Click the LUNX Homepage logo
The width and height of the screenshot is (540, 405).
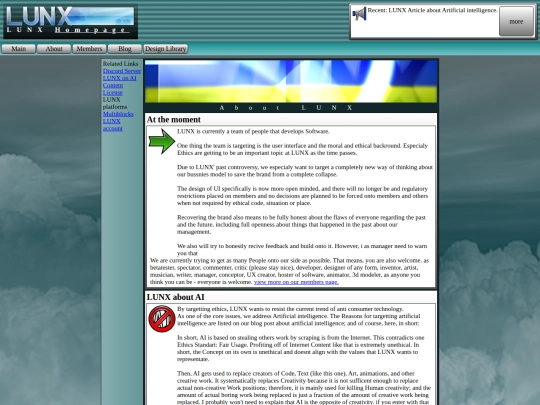pyautogui.click(x=71, y=21)
